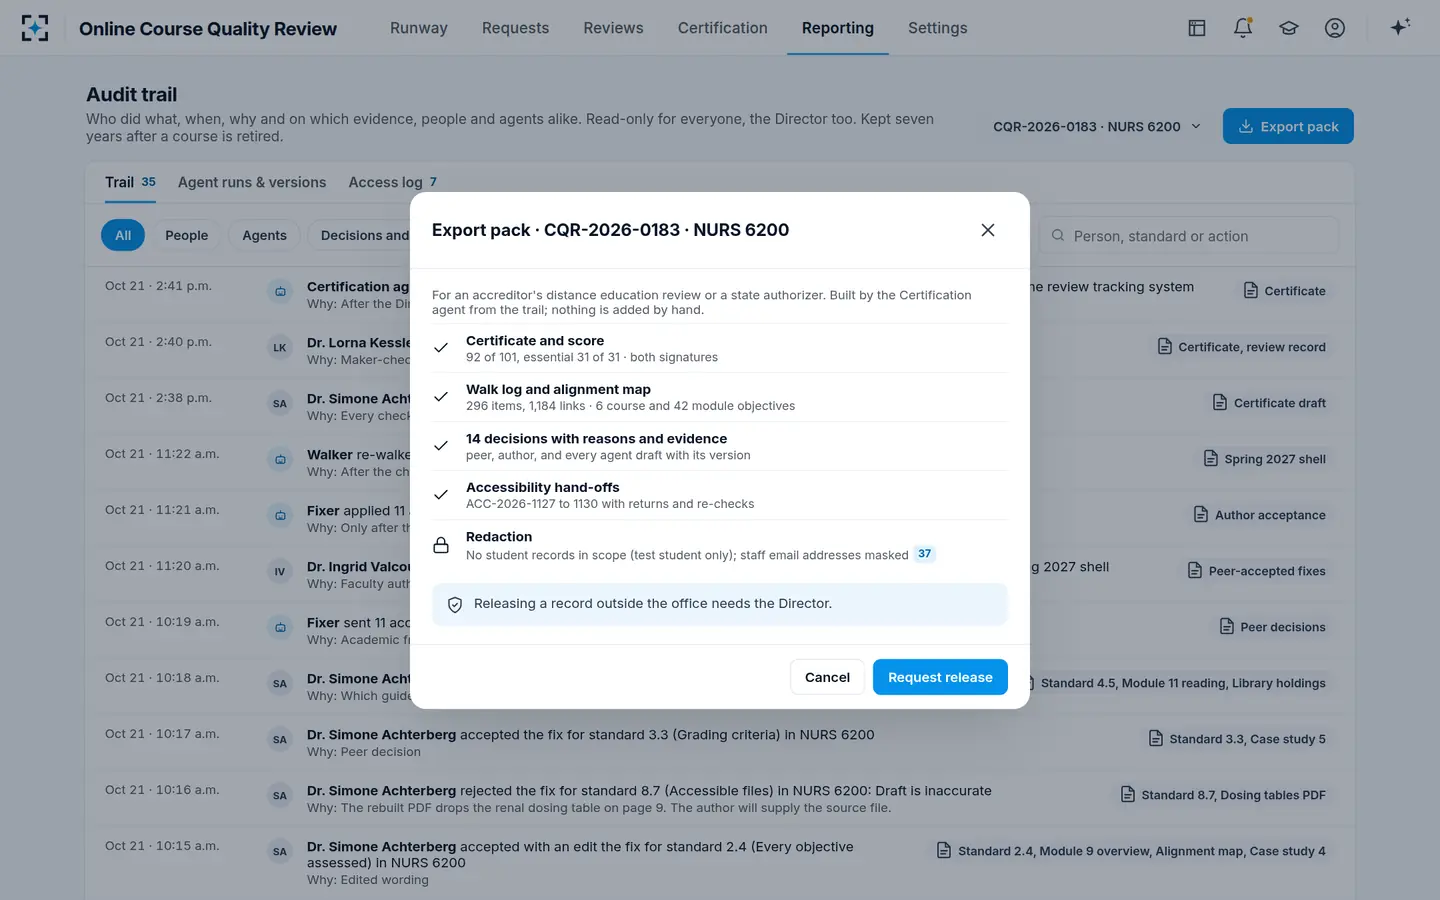Click the checkmark beside Certificate and score
Viewport: 1440px width, 900px height.
point(441,348)
